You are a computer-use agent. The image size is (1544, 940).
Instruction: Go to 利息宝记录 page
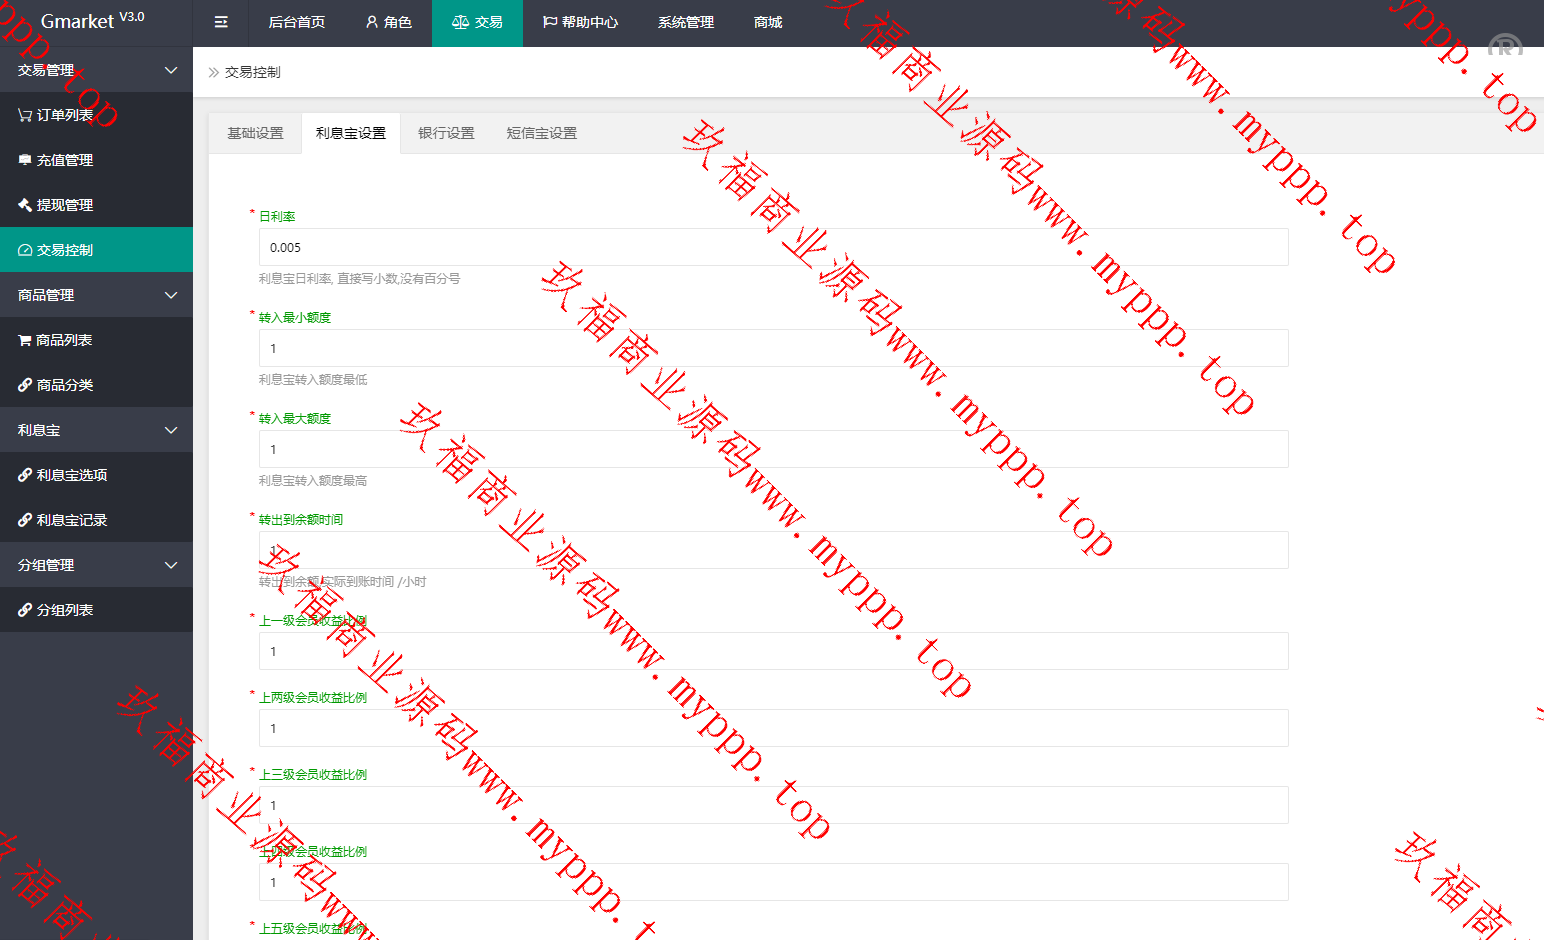pyautogui.click(x=71, y=520)
